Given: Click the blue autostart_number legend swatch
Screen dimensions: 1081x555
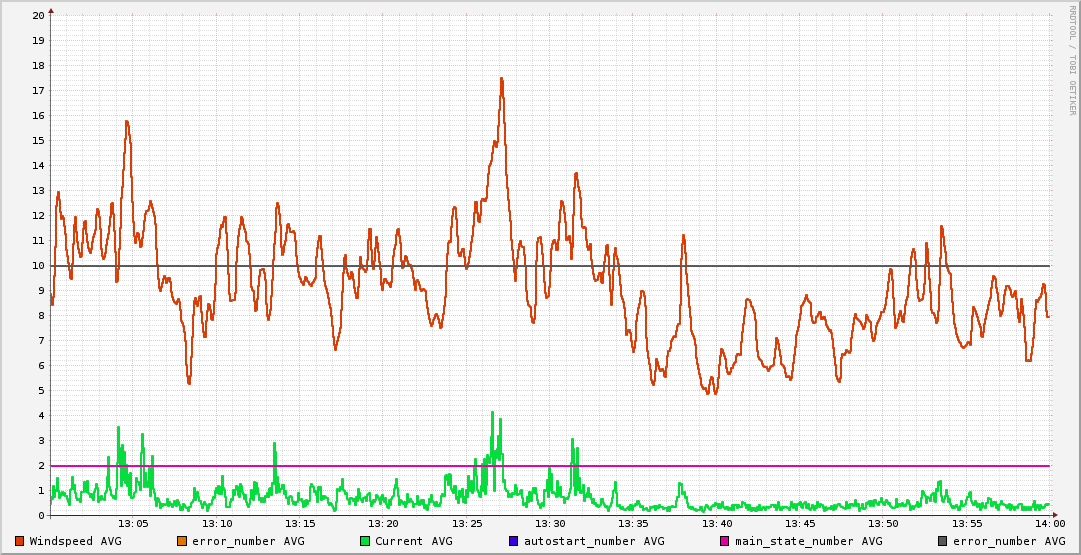Looking at the screenshot, I should point(514,541).
